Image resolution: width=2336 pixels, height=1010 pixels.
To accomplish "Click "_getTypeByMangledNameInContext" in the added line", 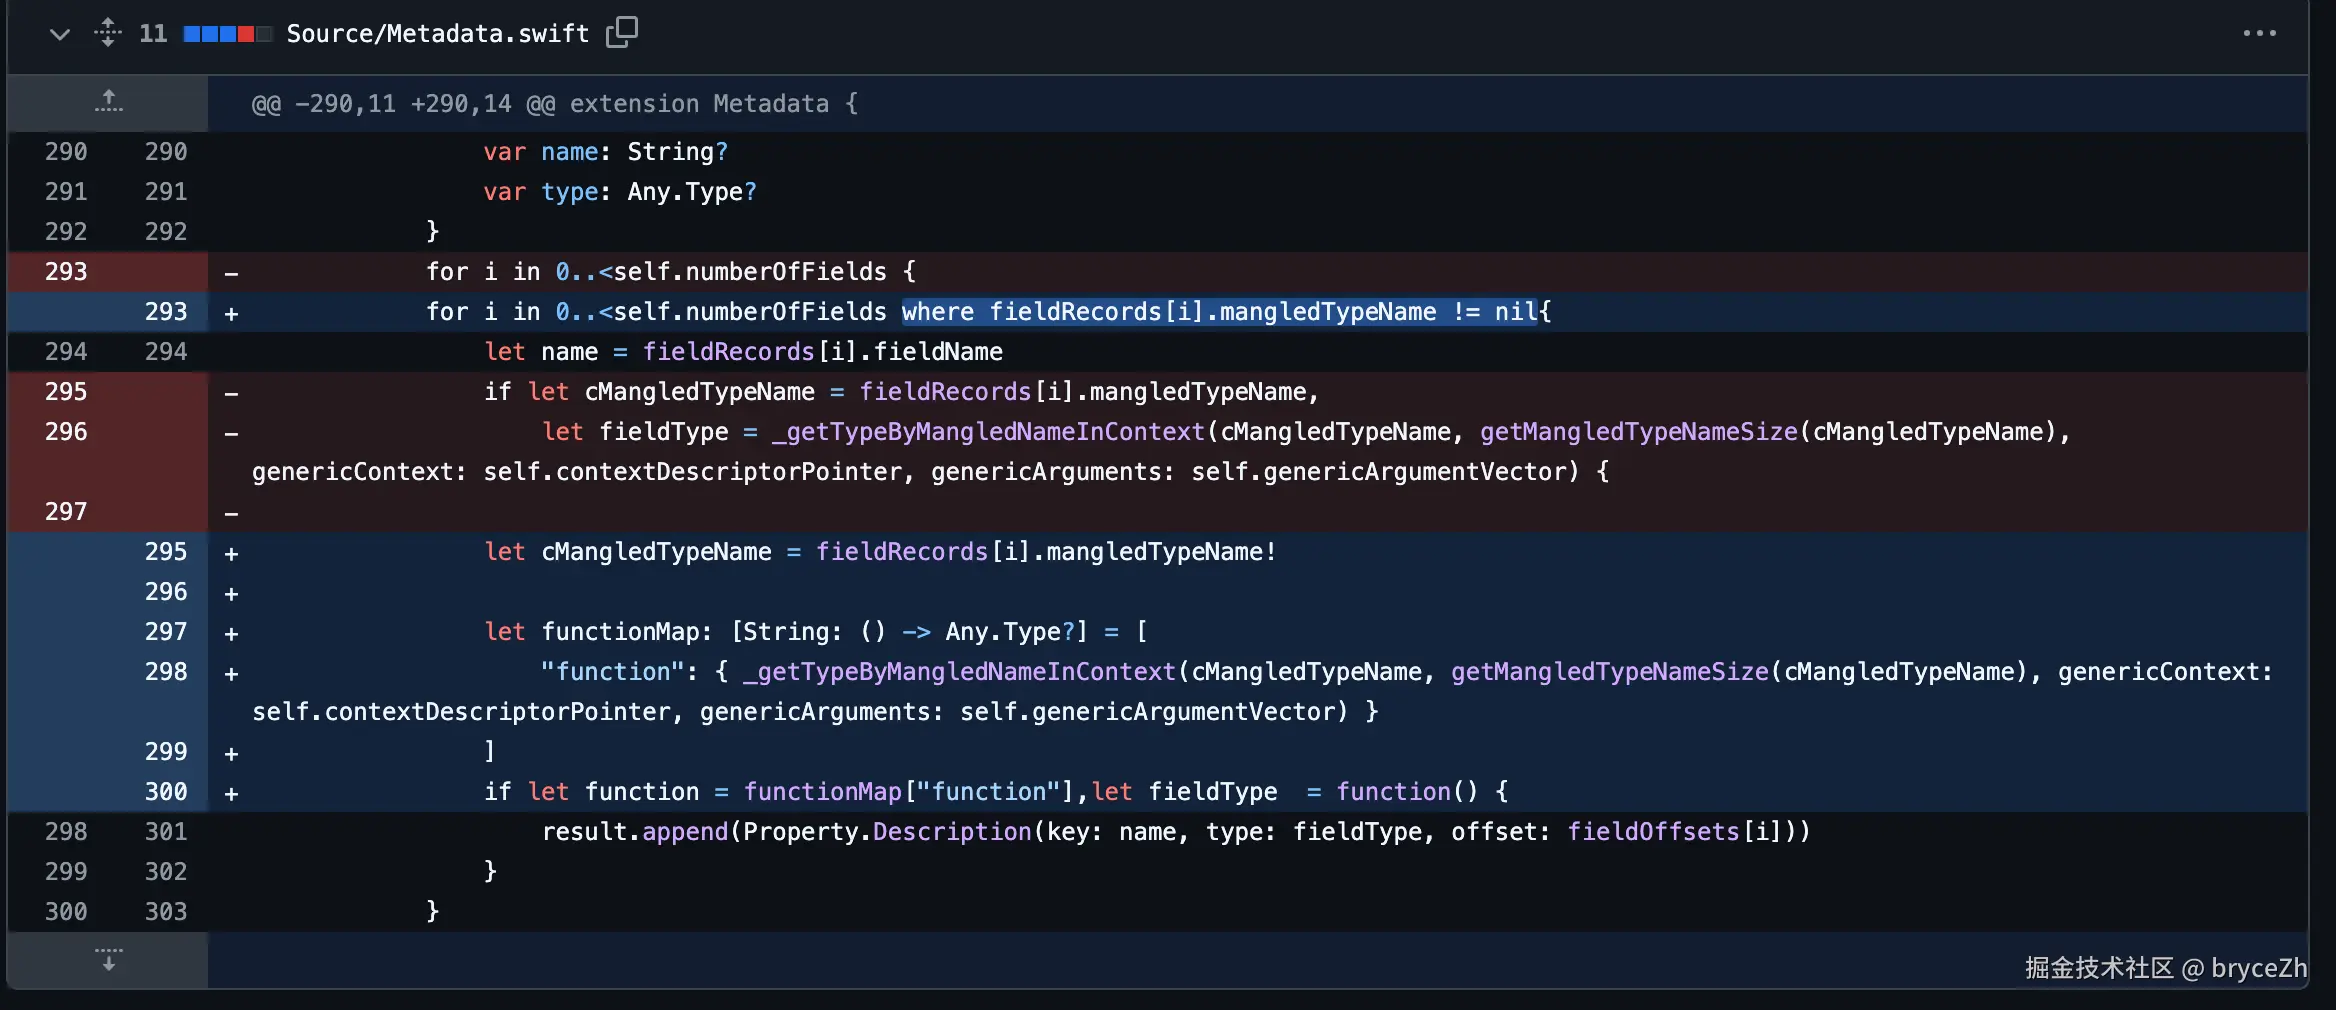I will coord(959,672).
